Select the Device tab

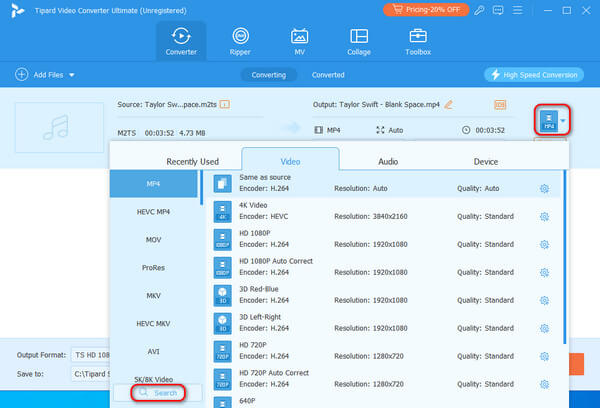[x=486, y=162]
